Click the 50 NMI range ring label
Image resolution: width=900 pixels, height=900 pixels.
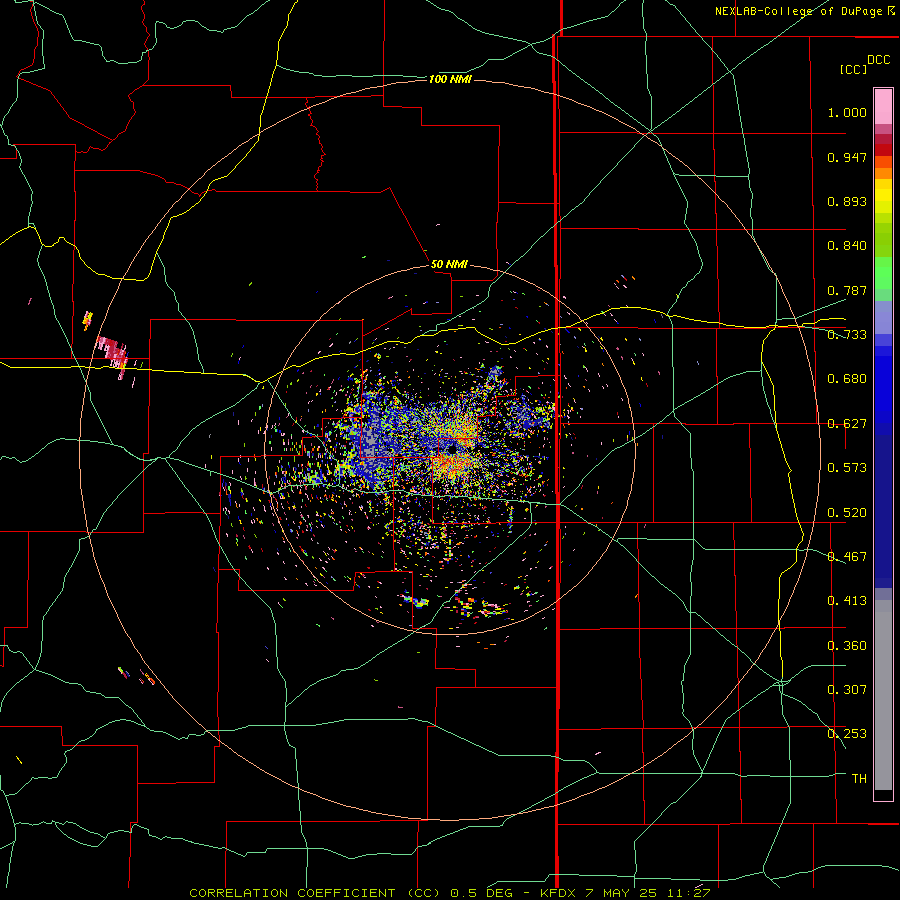[449, 264]
